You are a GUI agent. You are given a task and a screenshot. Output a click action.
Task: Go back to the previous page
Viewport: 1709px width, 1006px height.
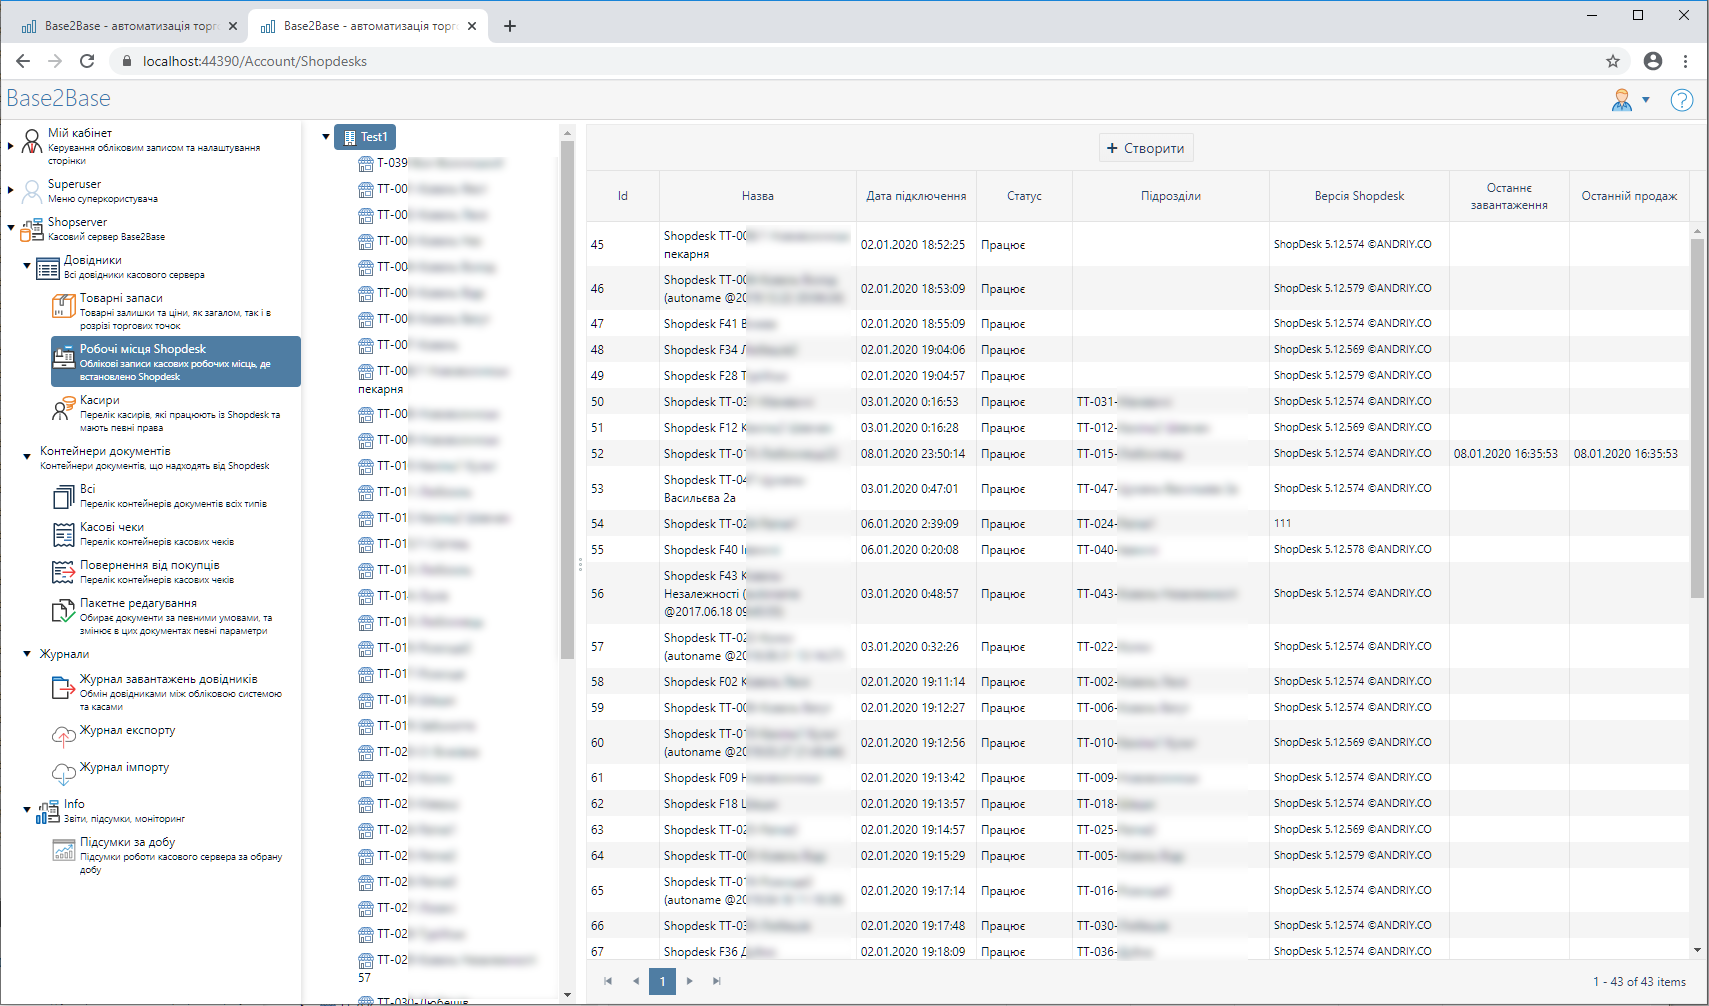click(23, 61)
